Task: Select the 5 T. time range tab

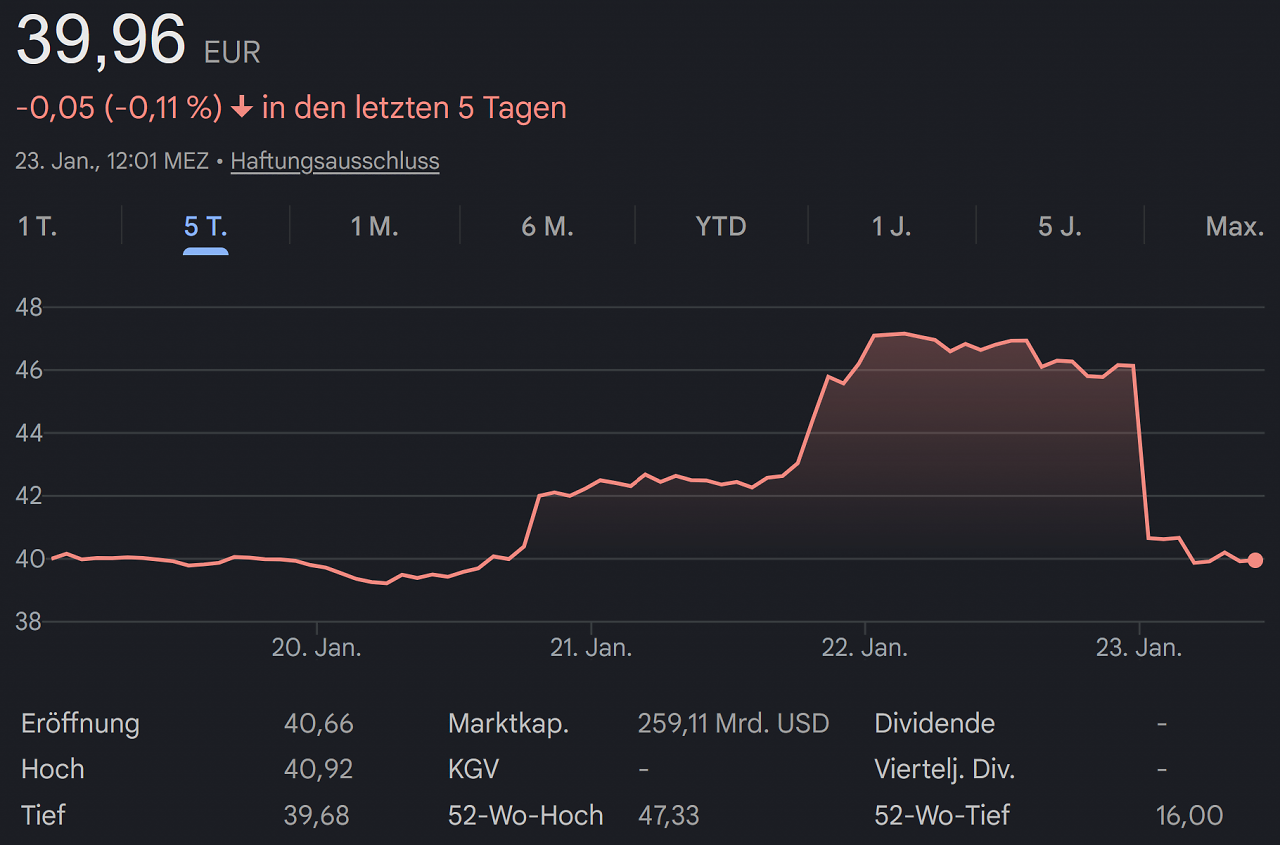Action: [x=206, y=226]
